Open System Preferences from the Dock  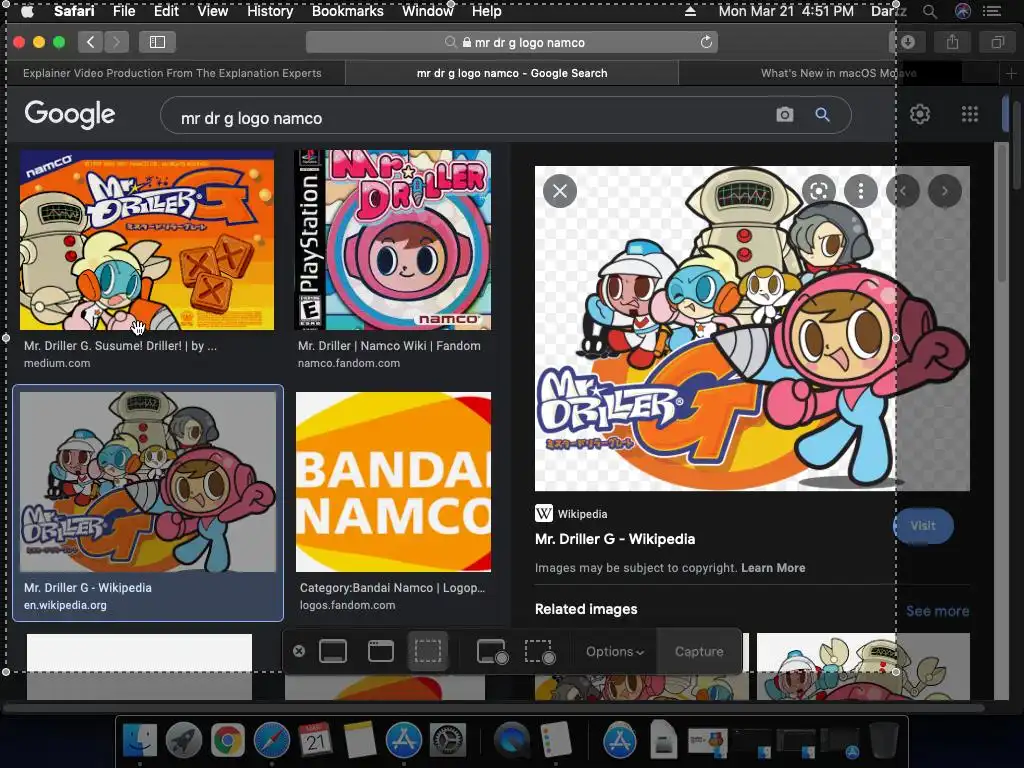pyautogui.click(x=447, y=741)
